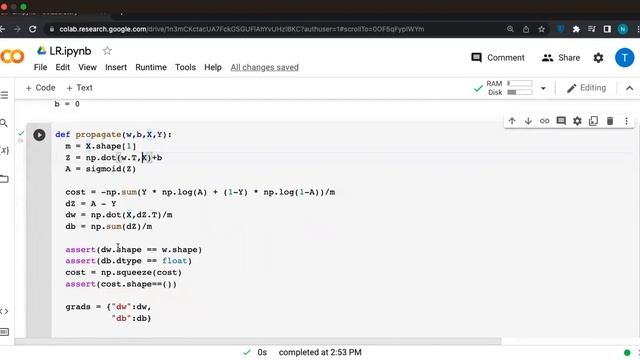Image resolution: width=640 pixels, height=360 pixels.
Task: Click the 'cost = np.squeeze(cost)' line
Action: (x=123, y=273)
